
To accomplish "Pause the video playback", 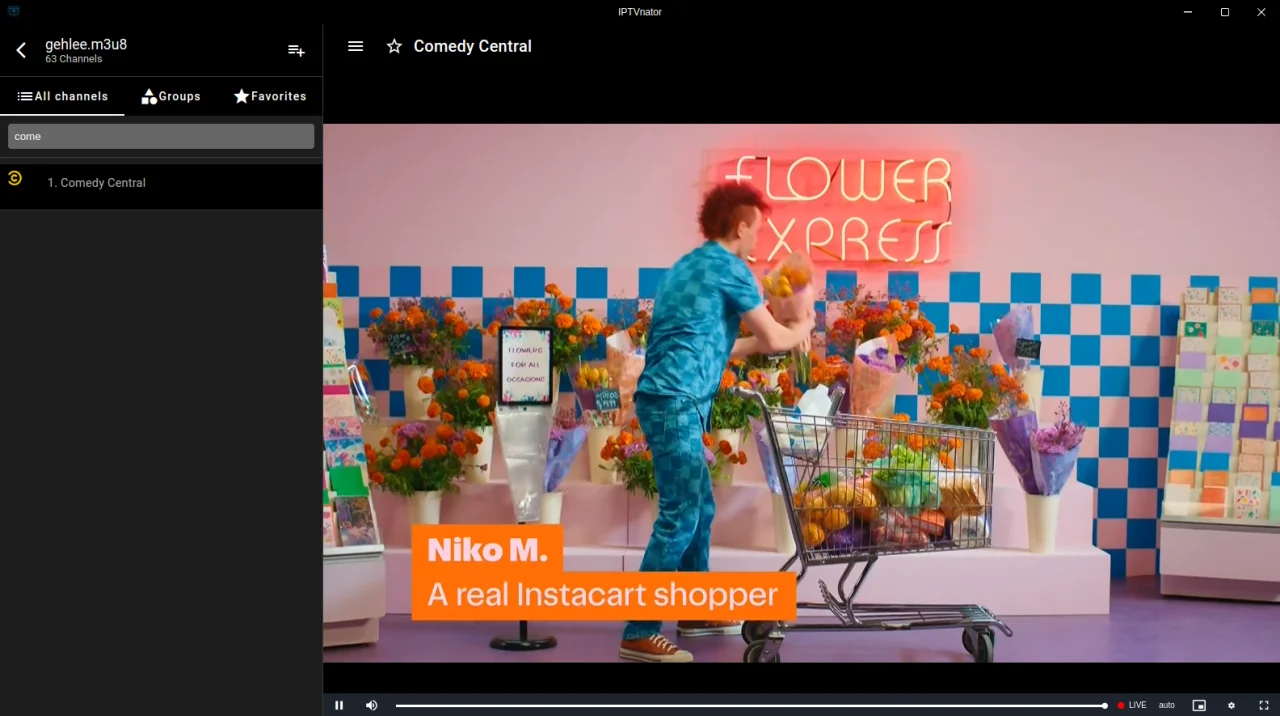I will pyautogui.click(x=339, y=705).
